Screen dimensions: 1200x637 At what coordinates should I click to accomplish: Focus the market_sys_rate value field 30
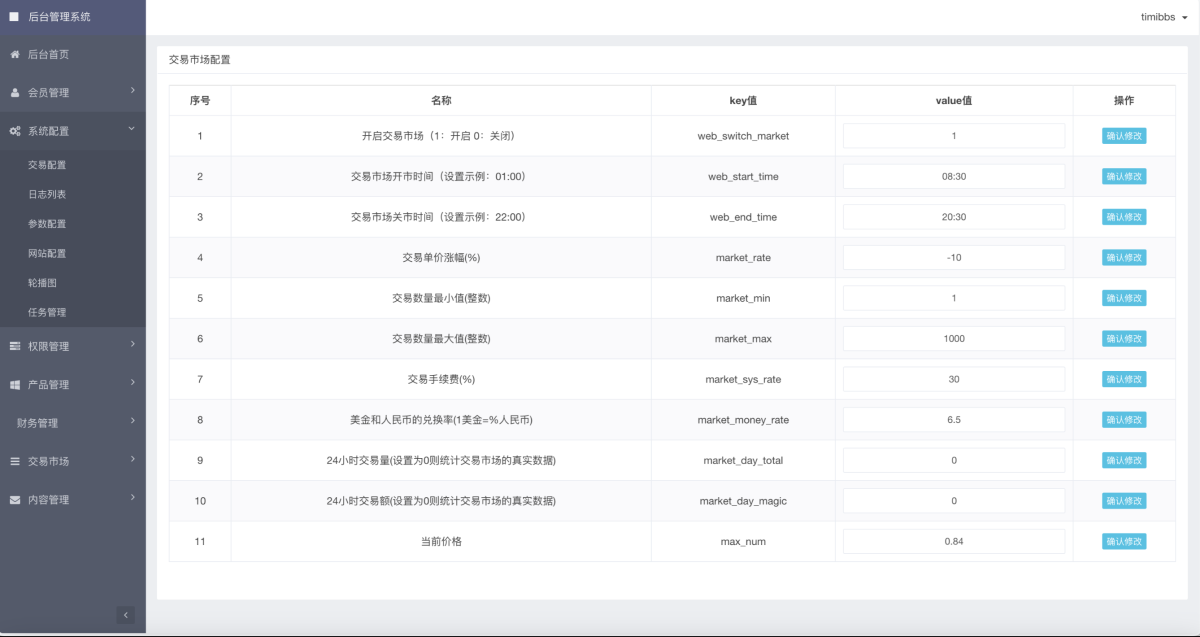[x=954, y=379]
